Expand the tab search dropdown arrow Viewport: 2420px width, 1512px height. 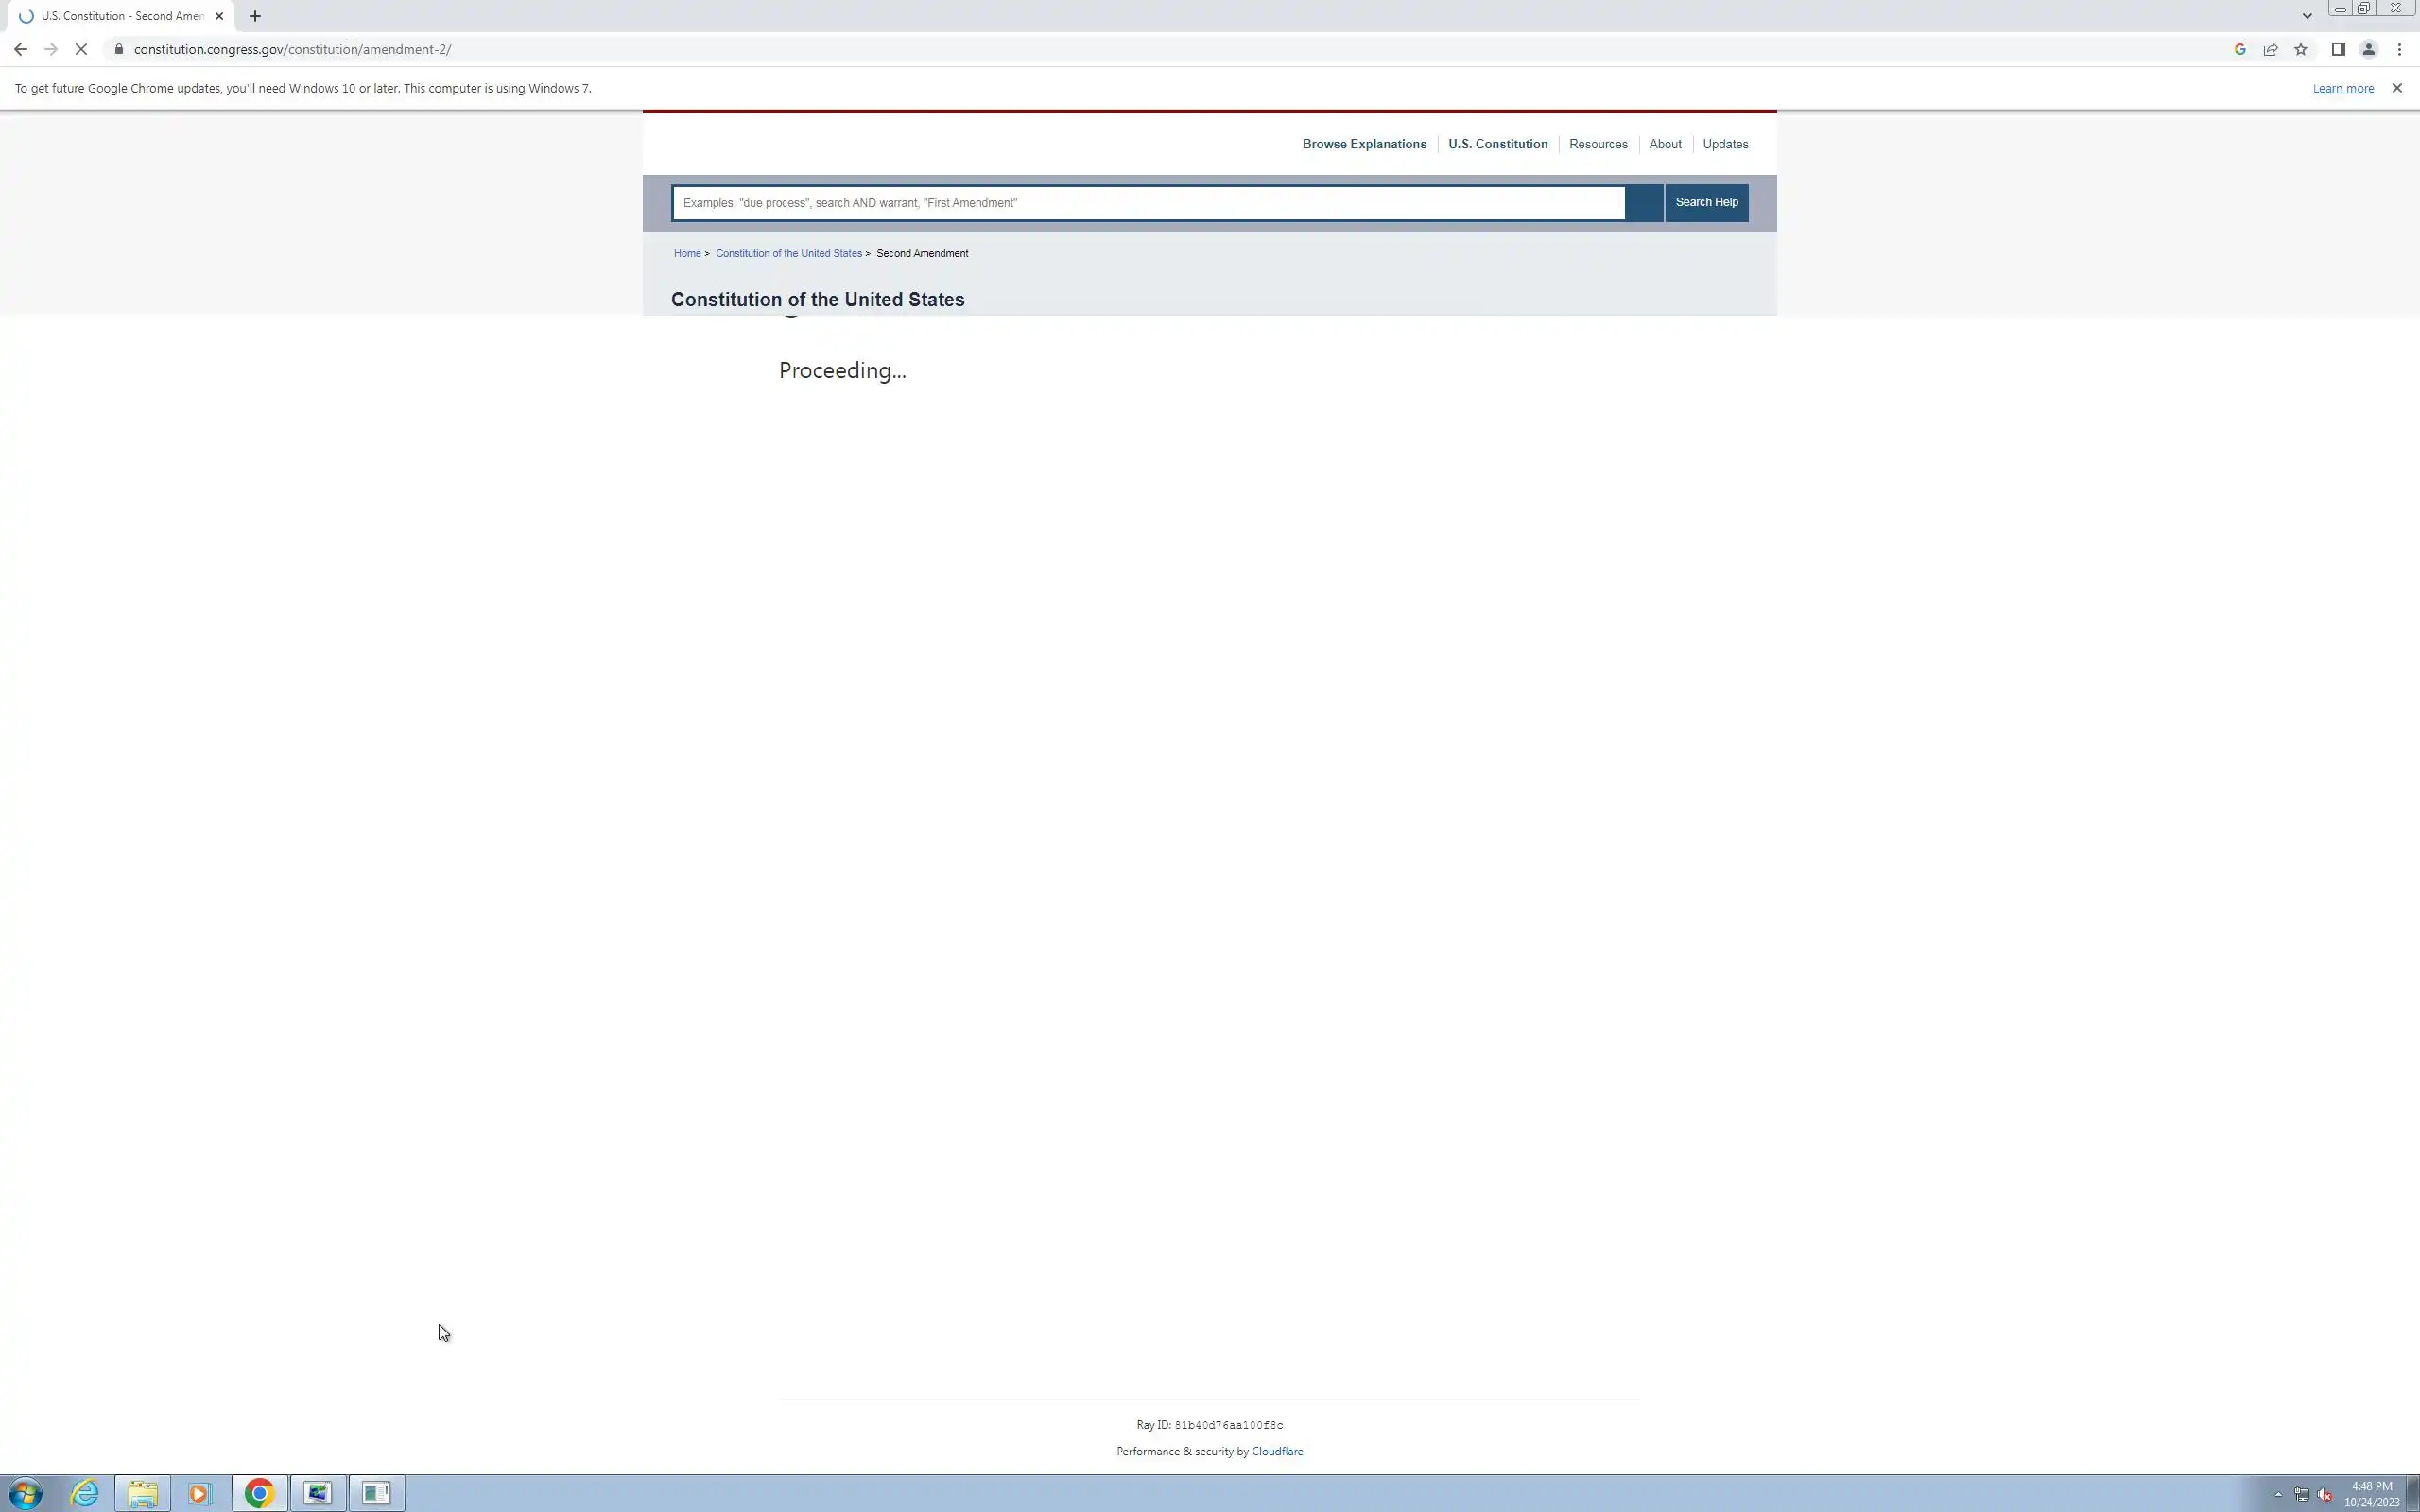click(2307, 16)
